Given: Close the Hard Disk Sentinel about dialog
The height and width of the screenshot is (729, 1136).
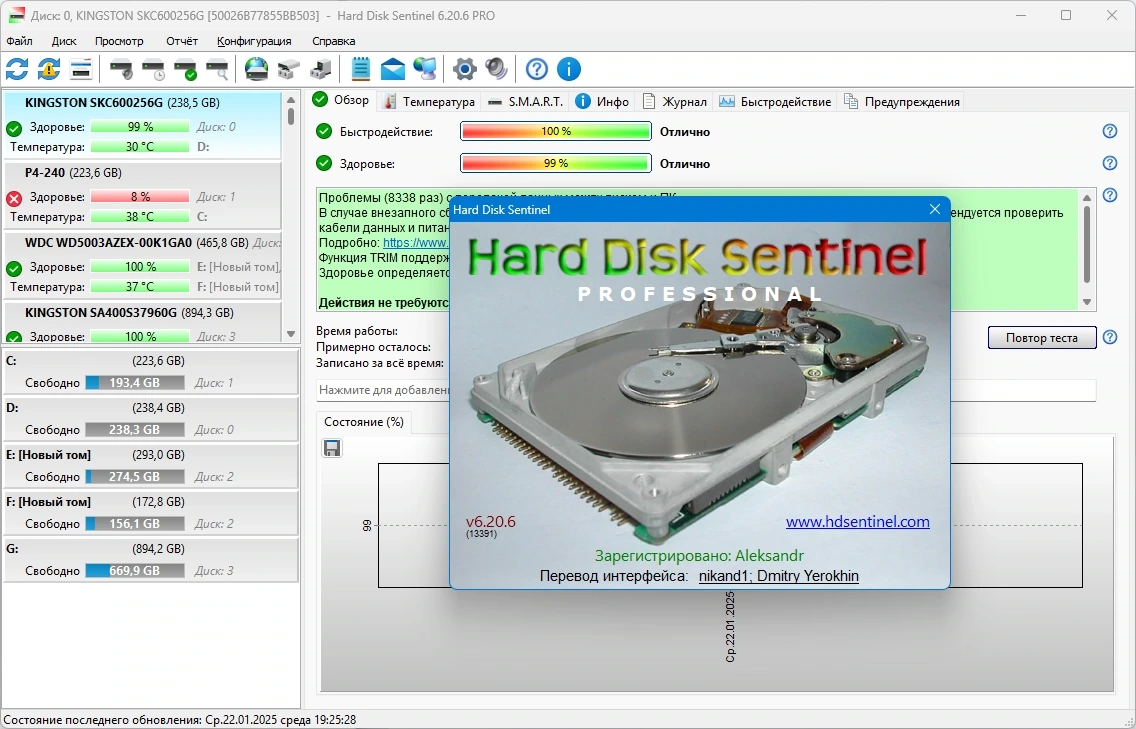Looking at the screenshot, I should [935, 209].
